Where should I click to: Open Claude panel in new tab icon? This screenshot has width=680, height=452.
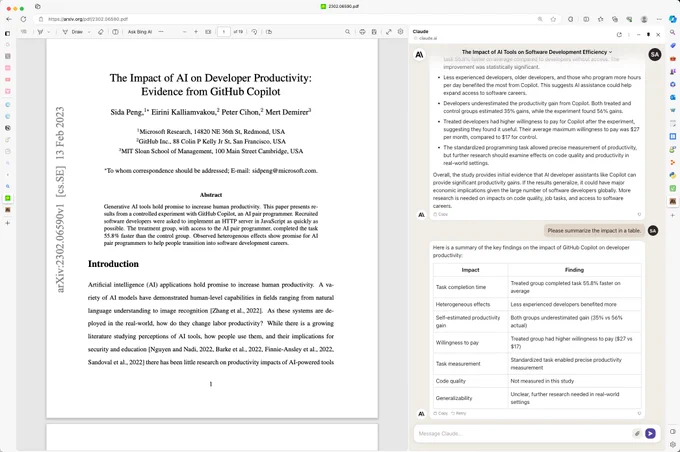(x=619, y=34)
